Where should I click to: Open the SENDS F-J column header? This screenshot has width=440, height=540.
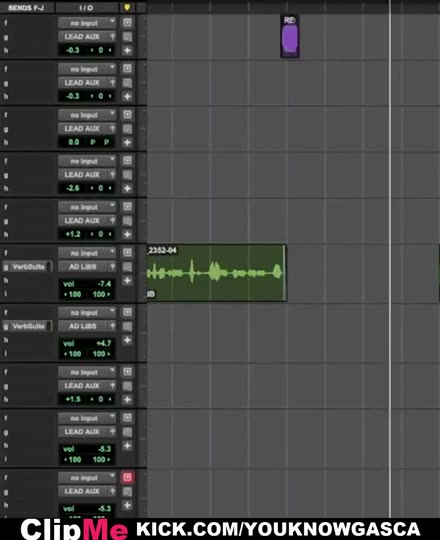(x=27, y=8)
